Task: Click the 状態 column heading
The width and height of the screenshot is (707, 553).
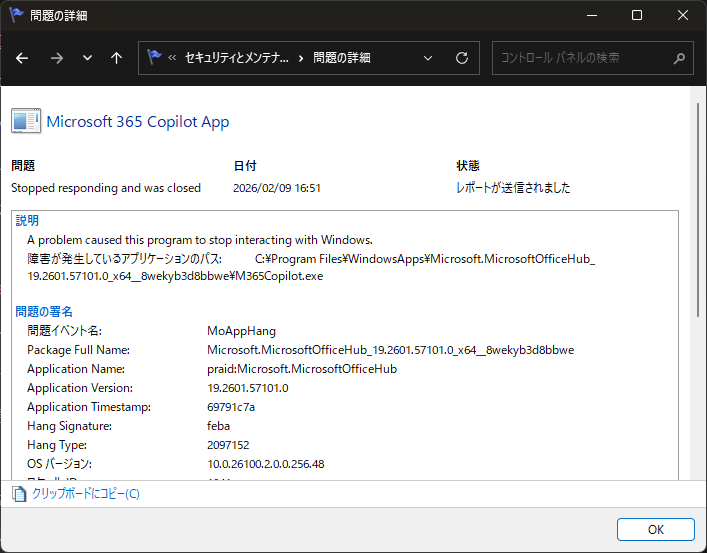Action: click(468, 166)
